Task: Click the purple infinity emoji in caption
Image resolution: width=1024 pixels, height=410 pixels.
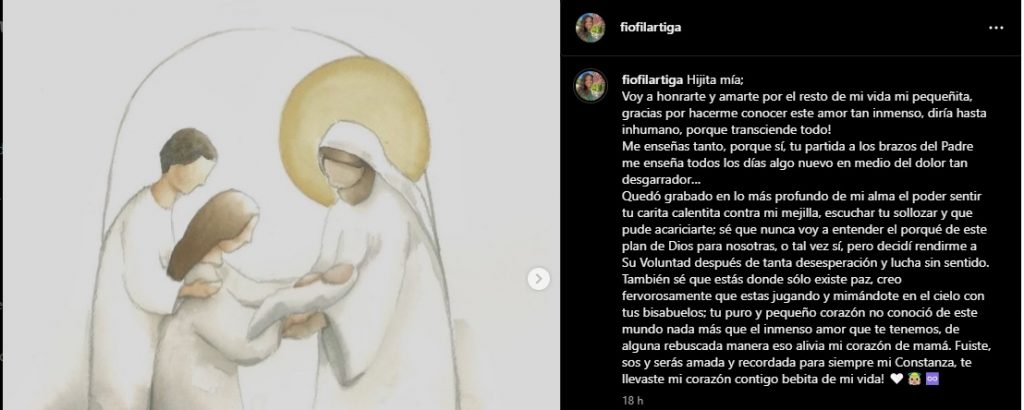Action: tap(933, 379)
